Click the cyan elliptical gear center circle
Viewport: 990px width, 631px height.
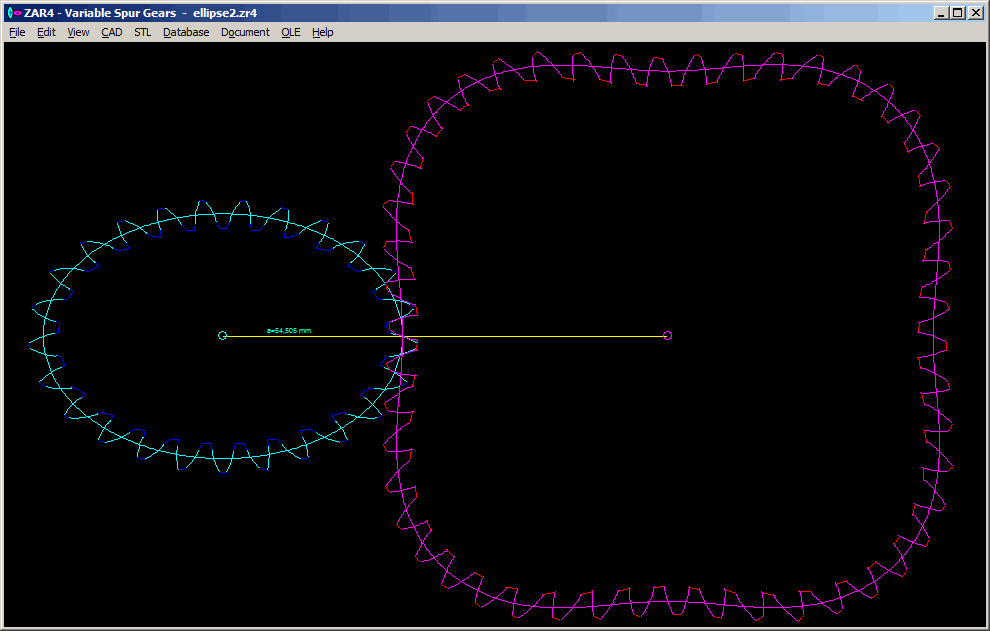coord(222,336)
